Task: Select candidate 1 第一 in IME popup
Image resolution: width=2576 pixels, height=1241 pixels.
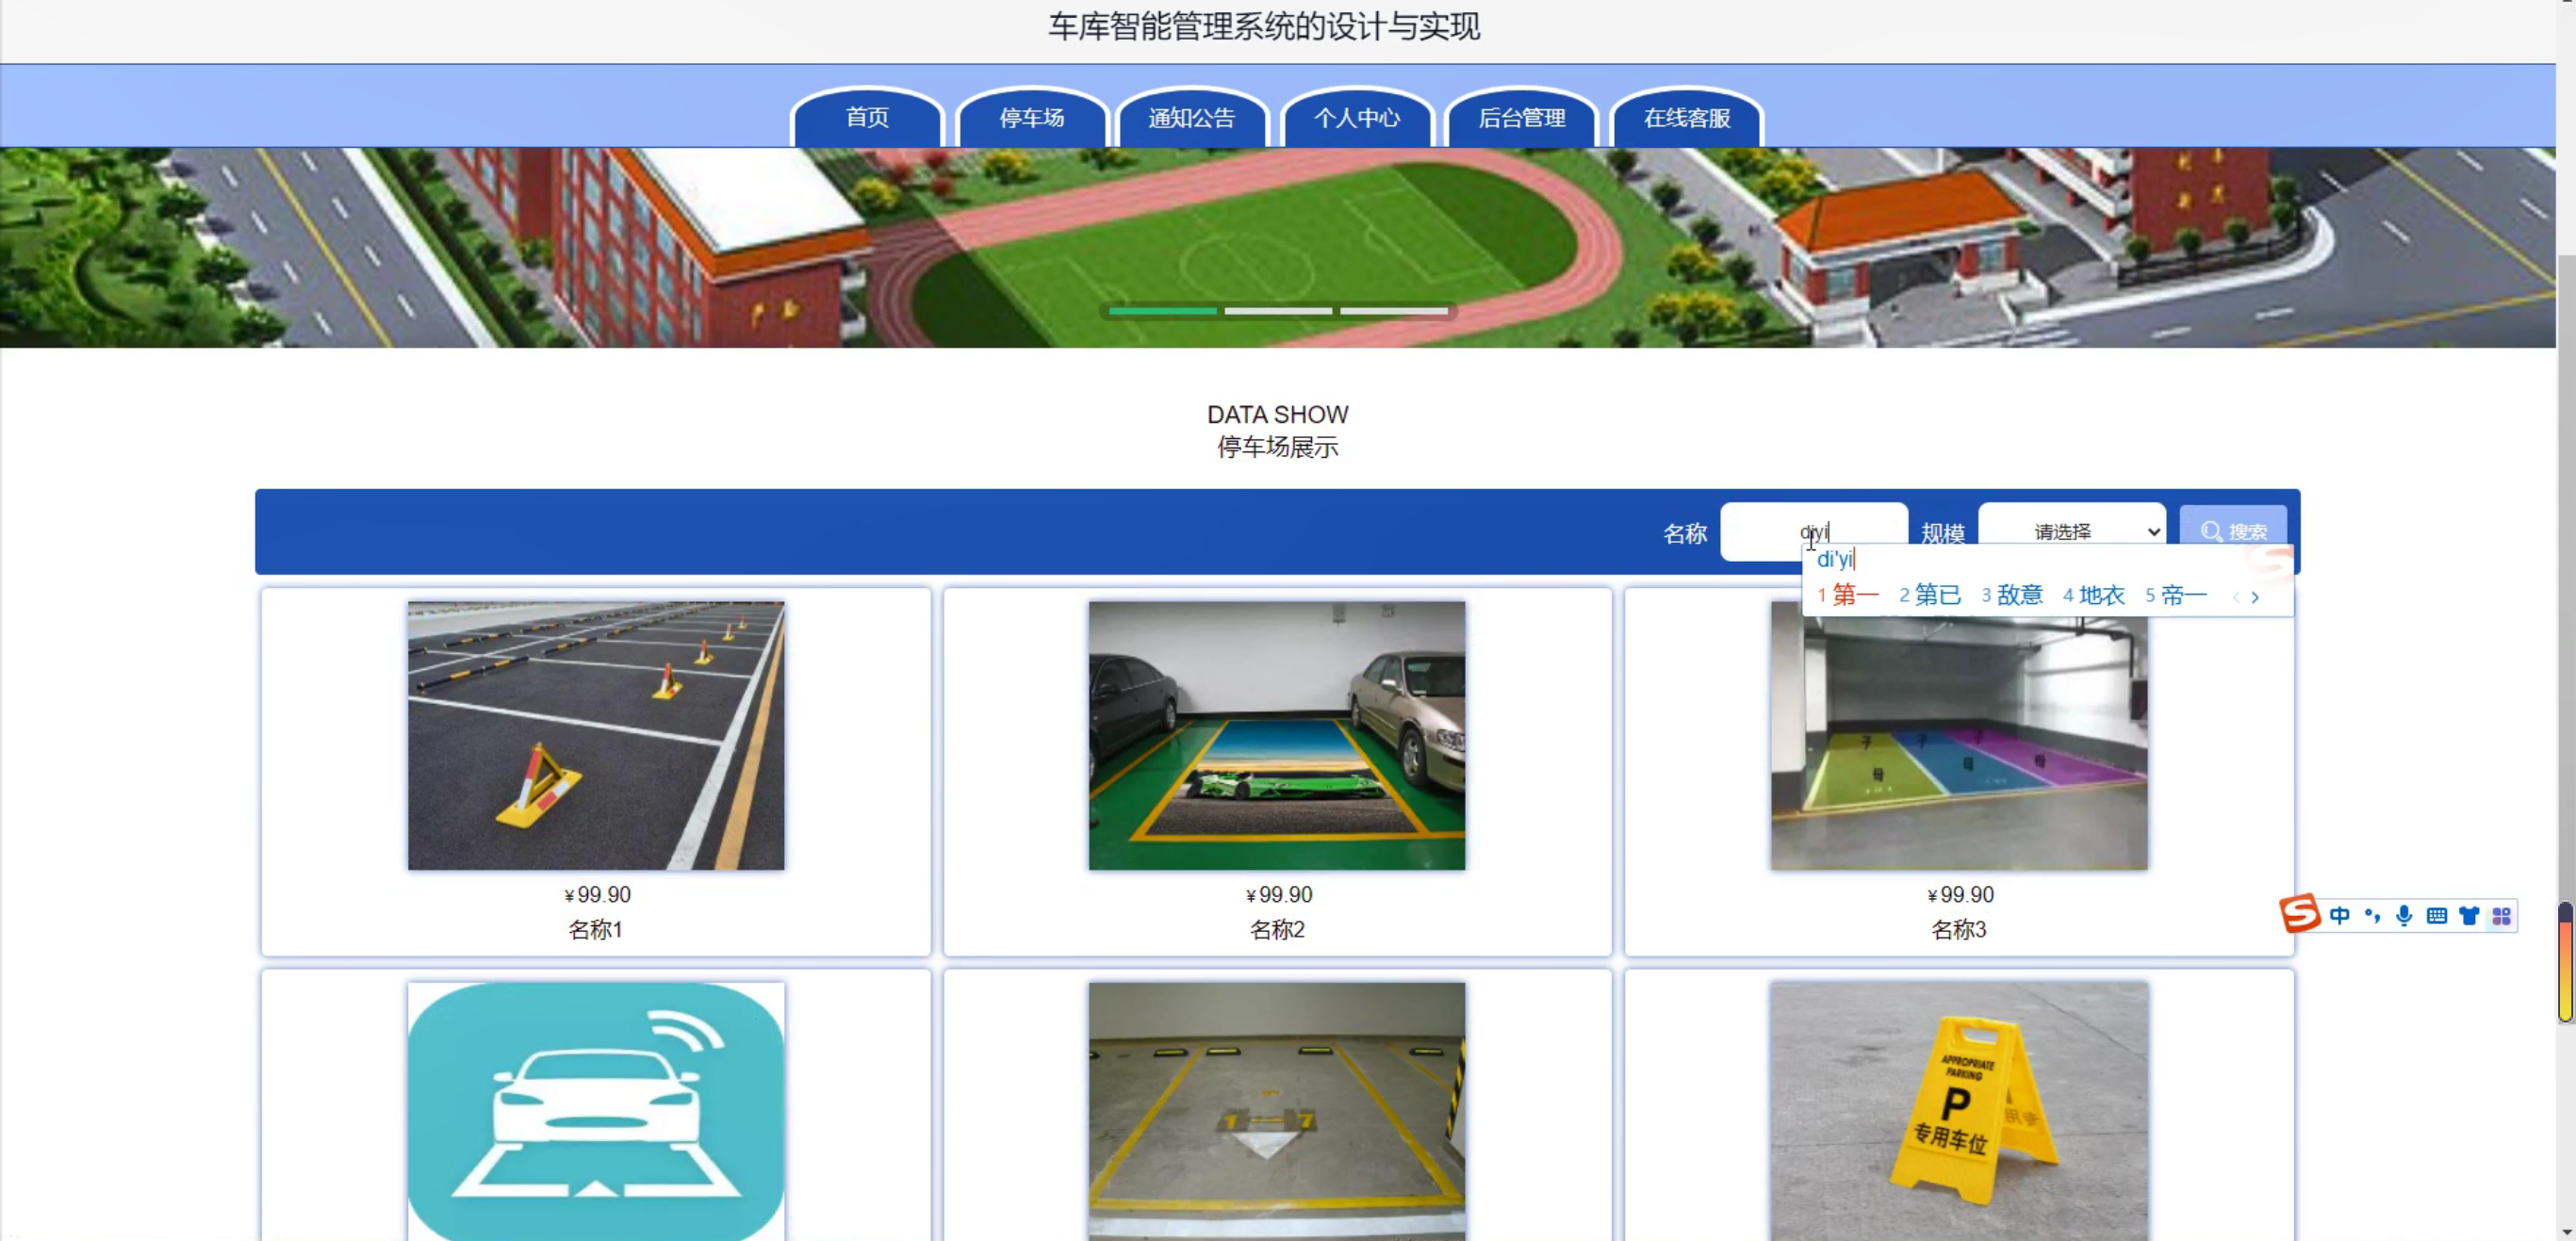Action: 1848,596
